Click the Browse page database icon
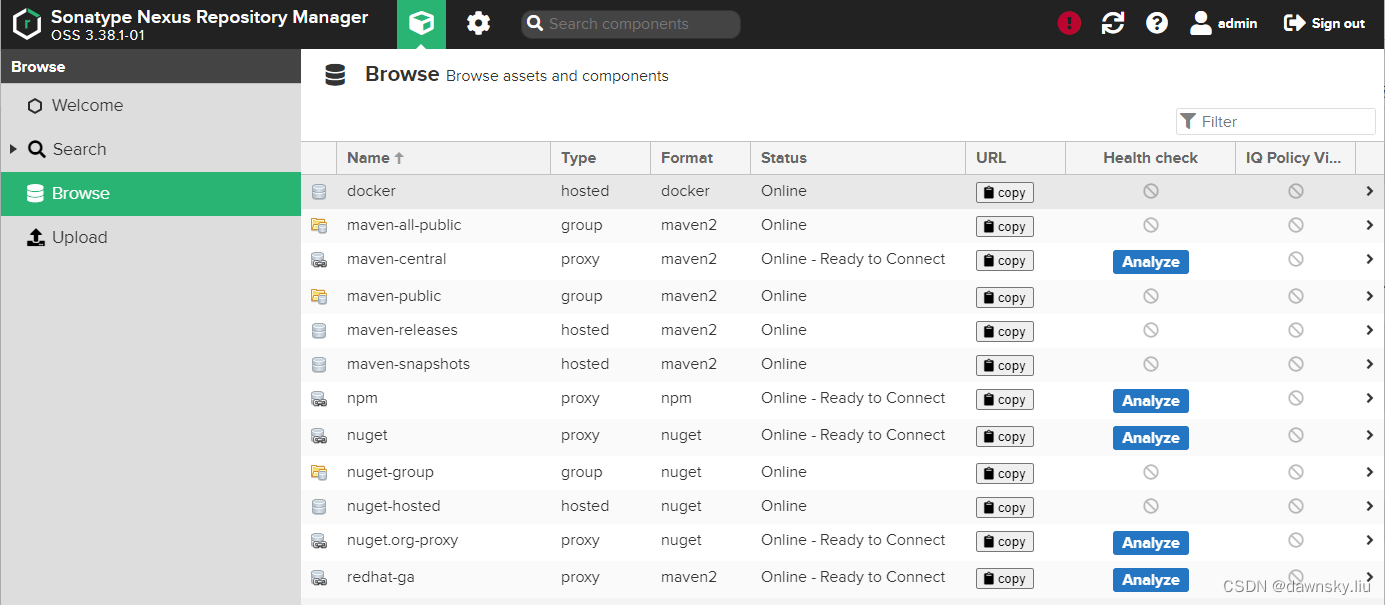 coord(335,75)
